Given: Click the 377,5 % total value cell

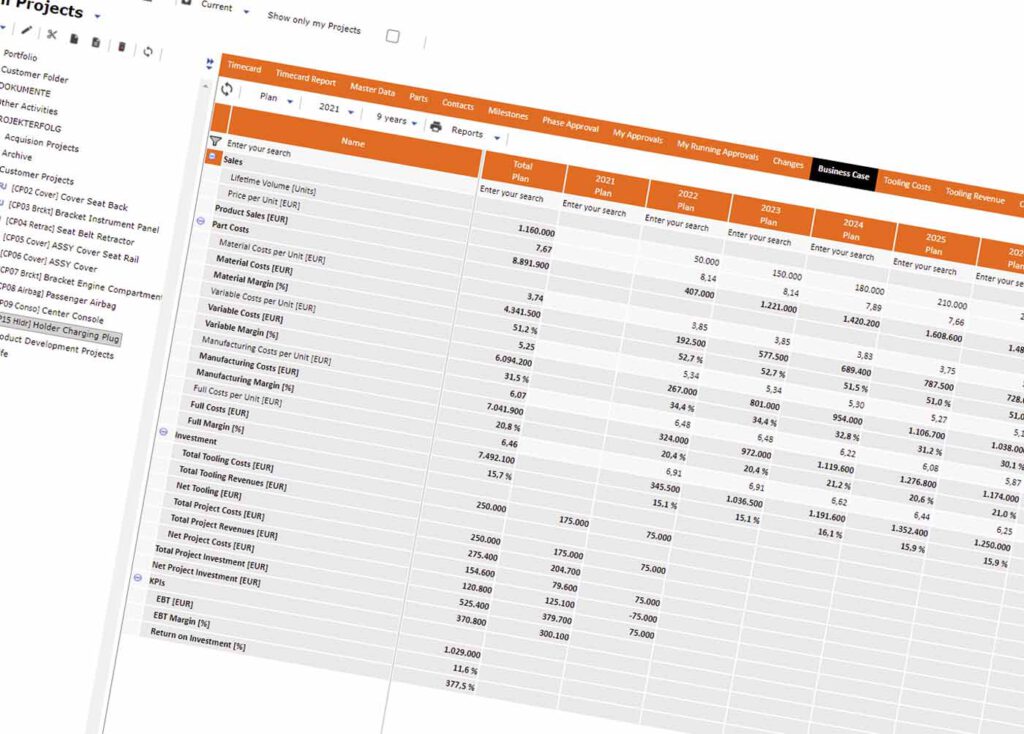Looking at the screenshot, I should 460,685.
